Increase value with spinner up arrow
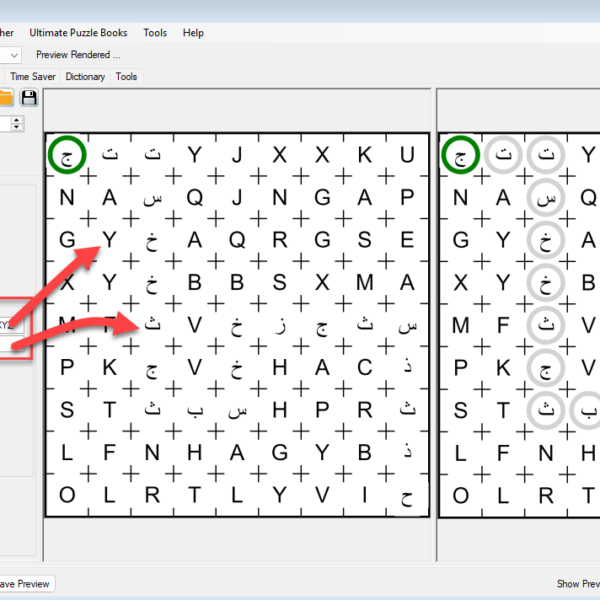 click(x=18, y=119)
